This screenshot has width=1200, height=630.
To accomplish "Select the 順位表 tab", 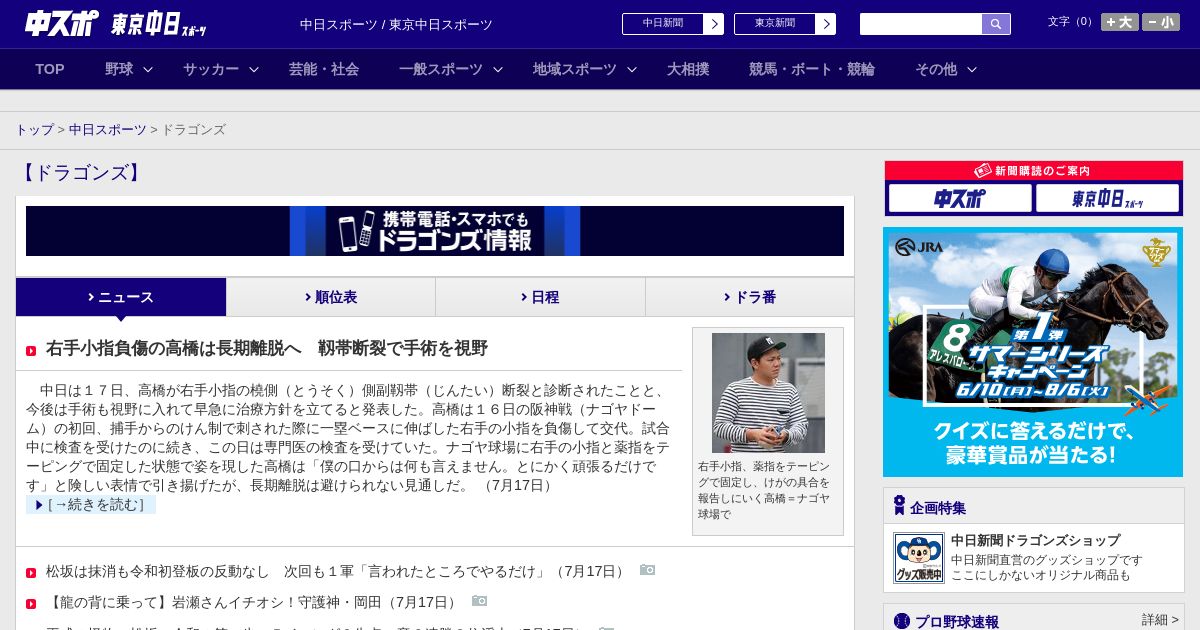I will click(331, 297).
